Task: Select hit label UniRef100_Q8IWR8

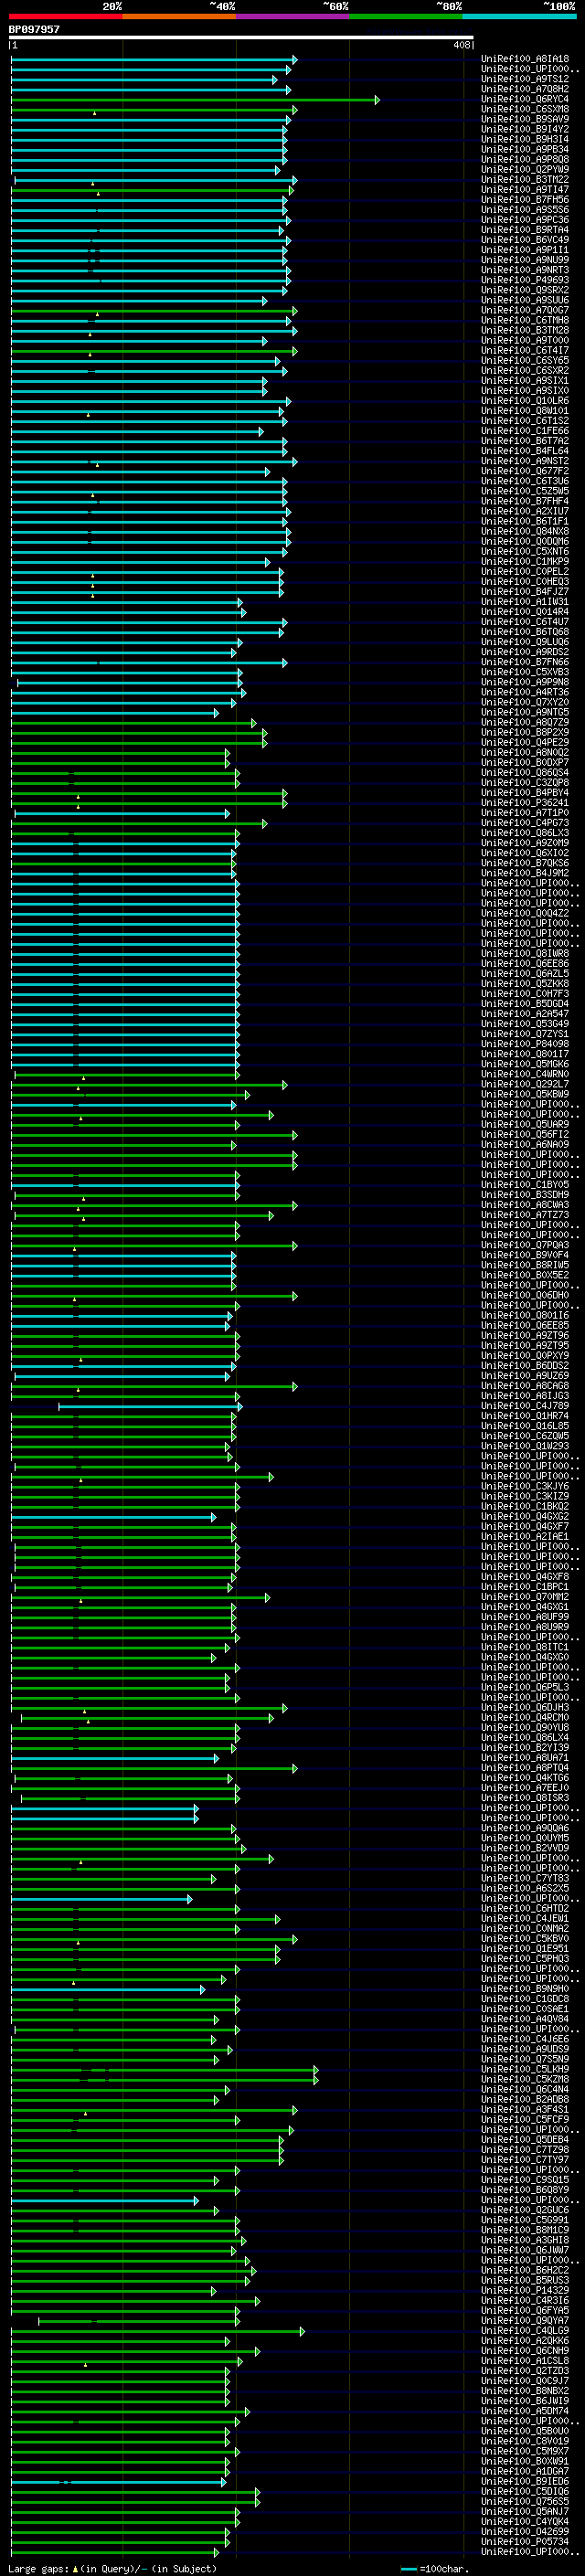Action: click(x=525, y=953)
